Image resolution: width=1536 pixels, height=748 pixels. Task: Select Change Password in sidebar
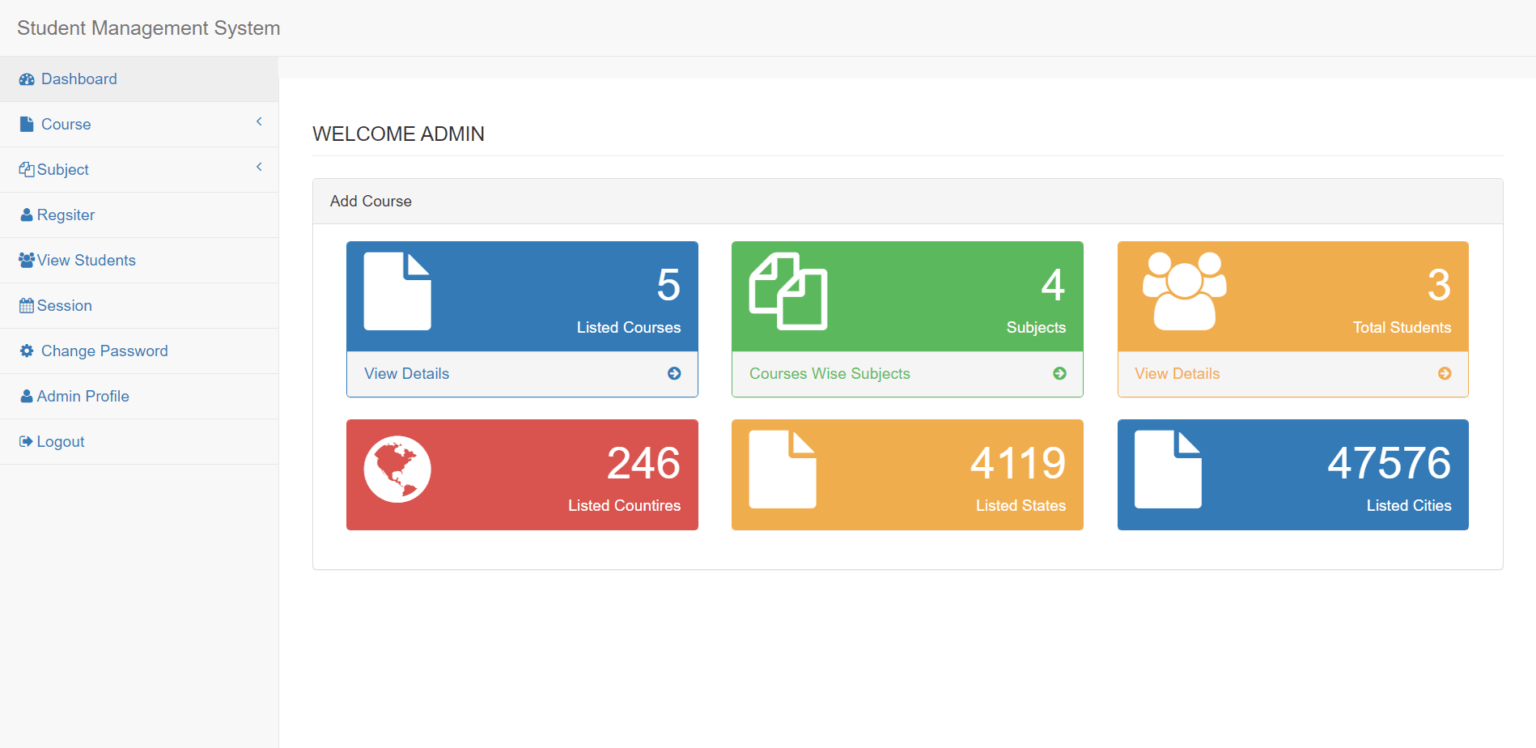tap(104, 351)
